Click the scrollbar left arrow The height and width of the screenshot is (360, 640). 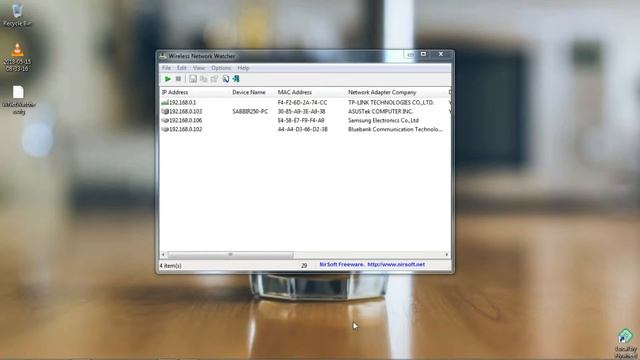[x=163, y=255]
